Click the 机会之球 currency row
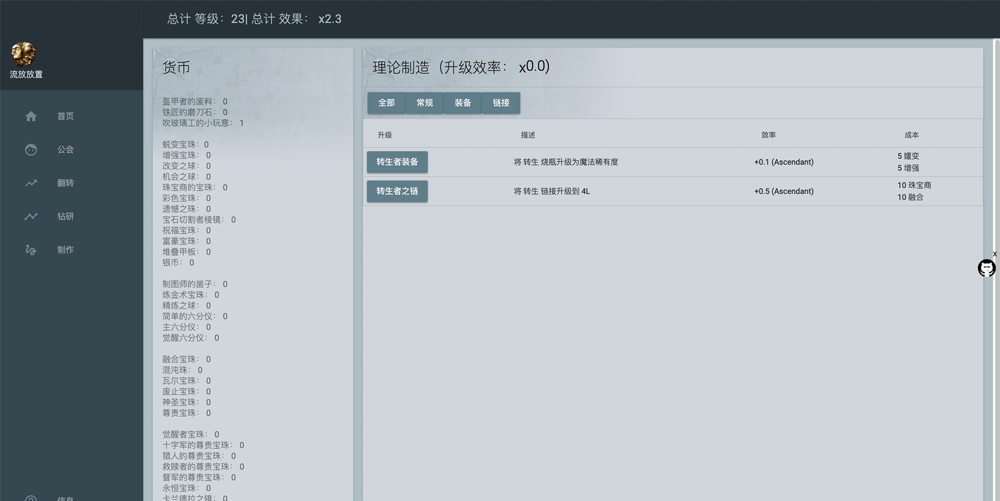 (x=186, y=177)
